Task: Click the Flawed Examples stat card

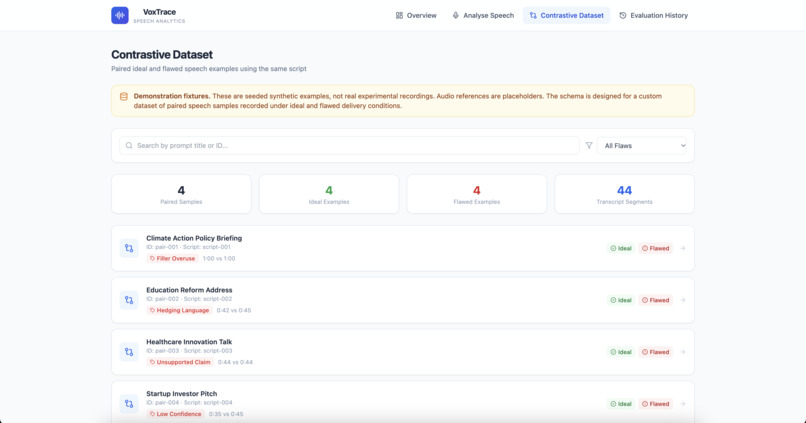Action: pos(477,194)
